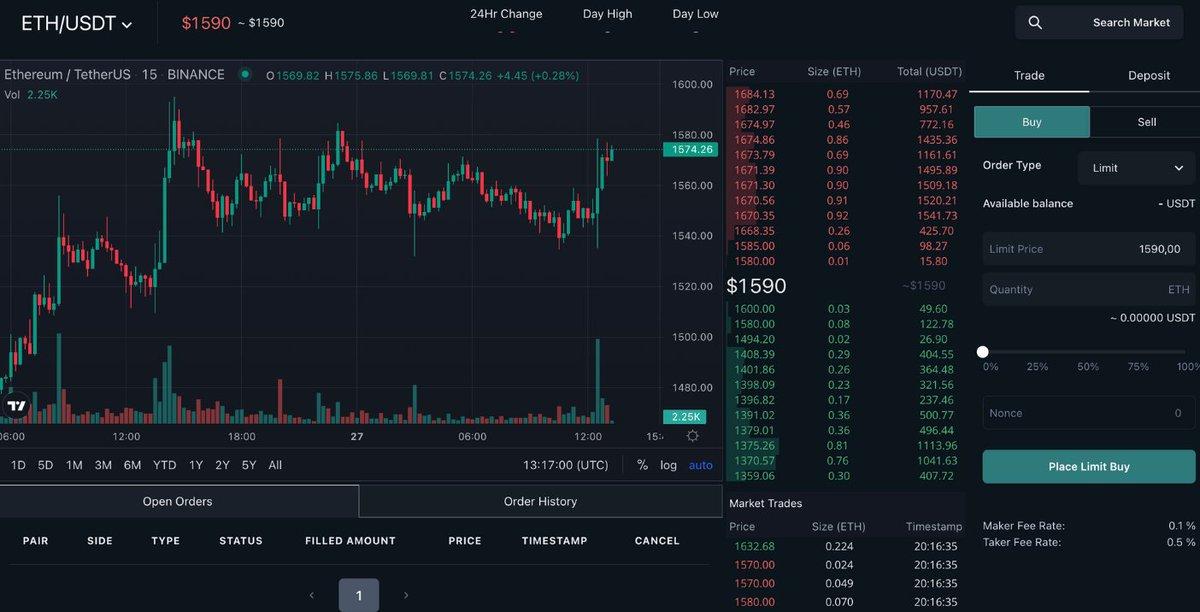Select the 1682.97 ask row
This screenshot has width=1200, height=612.
pyautogui.click(x=845, y=109)
